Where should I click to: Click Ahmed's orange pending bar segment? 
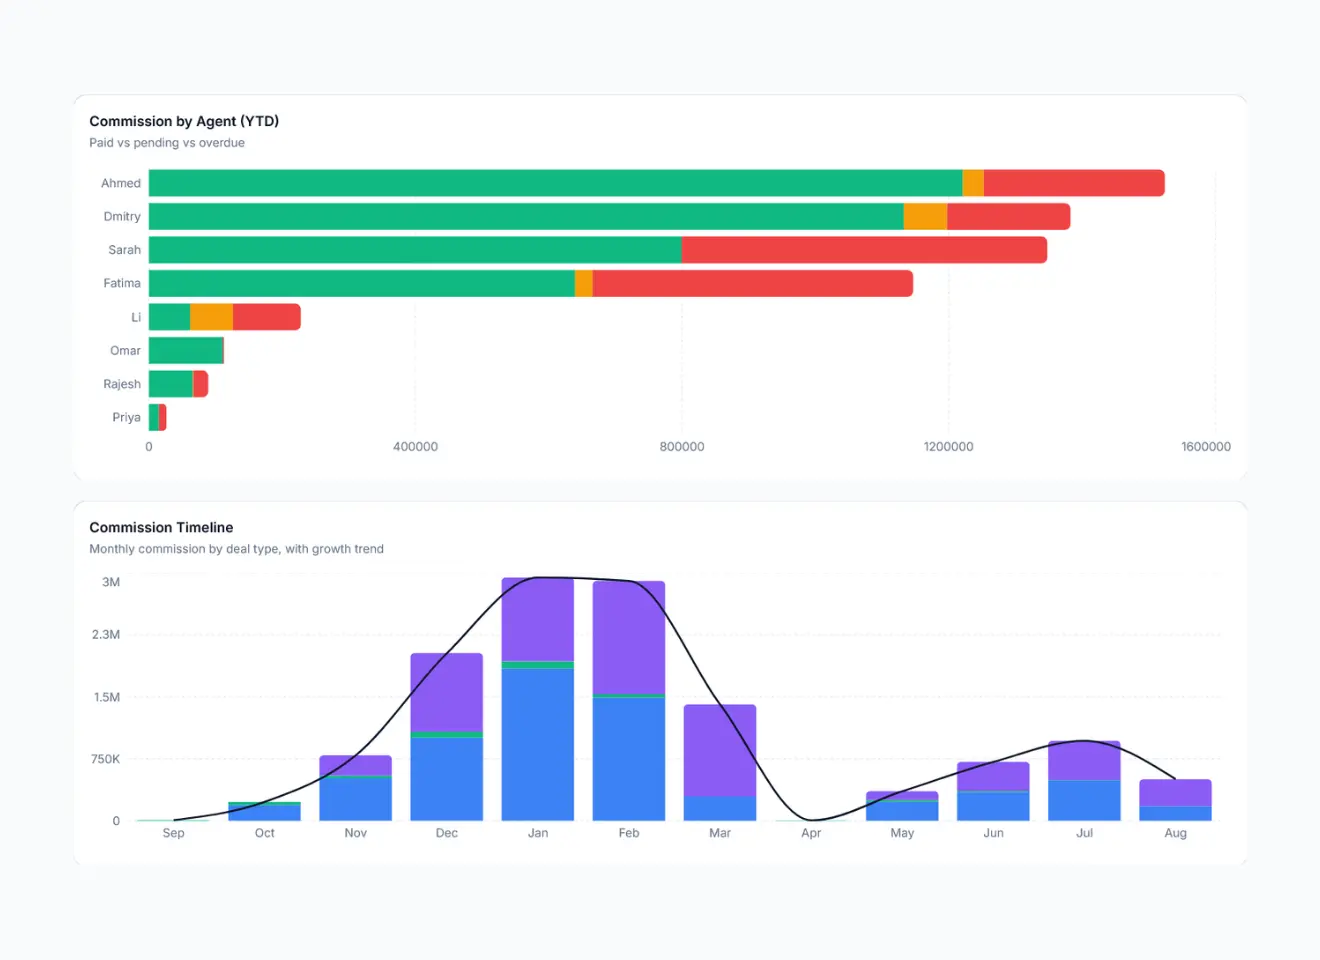pos(973,183)
